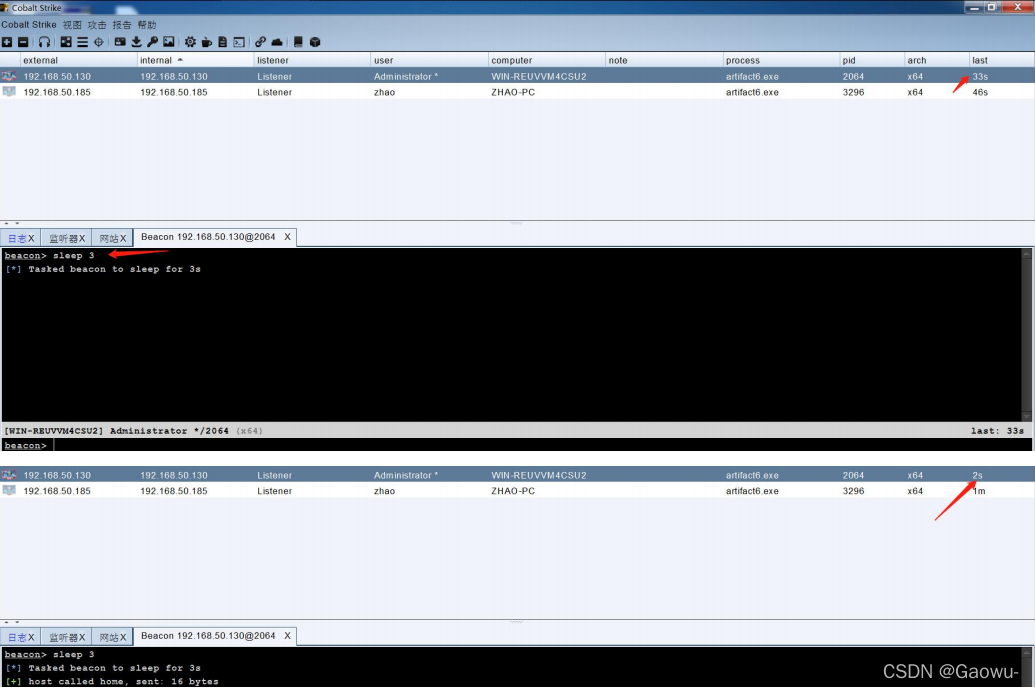The image size is (1035, 689).
Task: Open the 帮助 menu
Action: click(x=147, y=24)
